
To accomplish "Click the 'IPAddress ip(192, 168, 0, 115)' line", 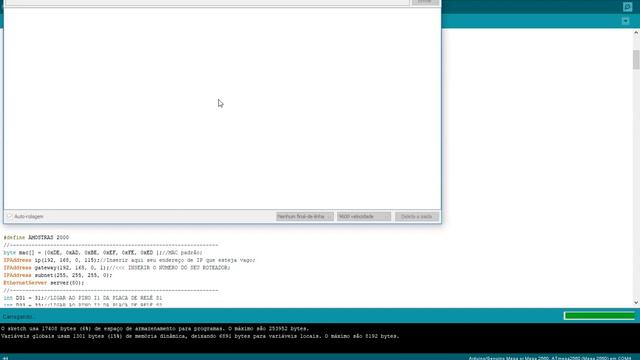I will click(129, 260).
